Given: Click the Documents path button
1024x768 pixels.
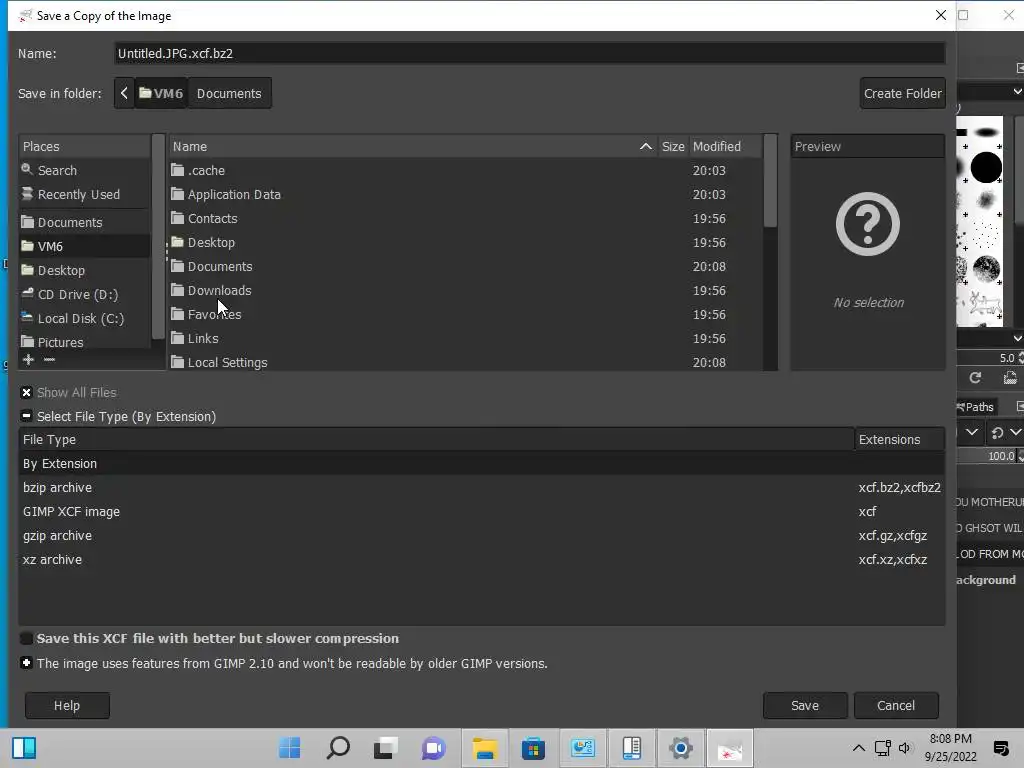Looking at the screenshot, I should tap(229, 93).
